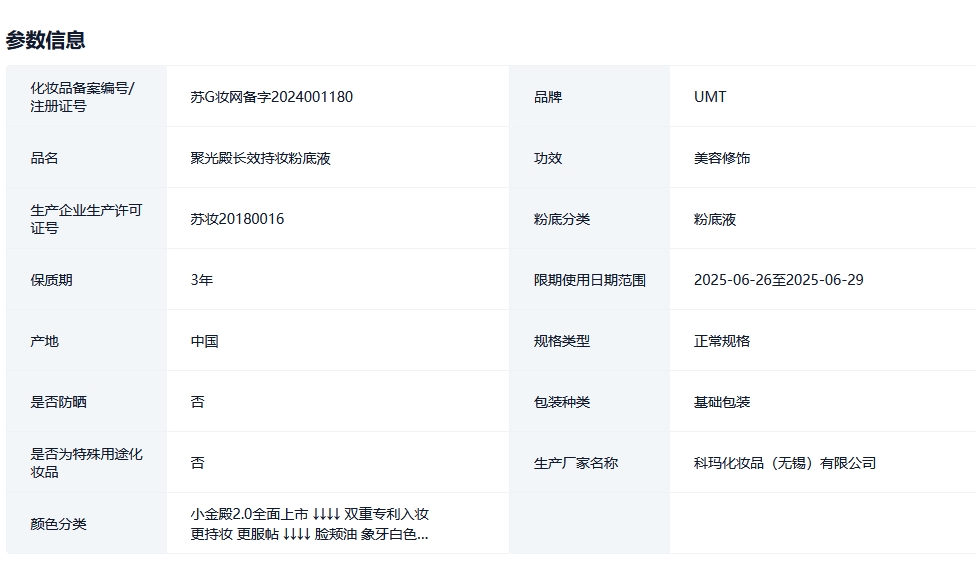Click the 功效 value 美容修饰
Viewport: 976px width, 565px height.
tap(721, 158)
